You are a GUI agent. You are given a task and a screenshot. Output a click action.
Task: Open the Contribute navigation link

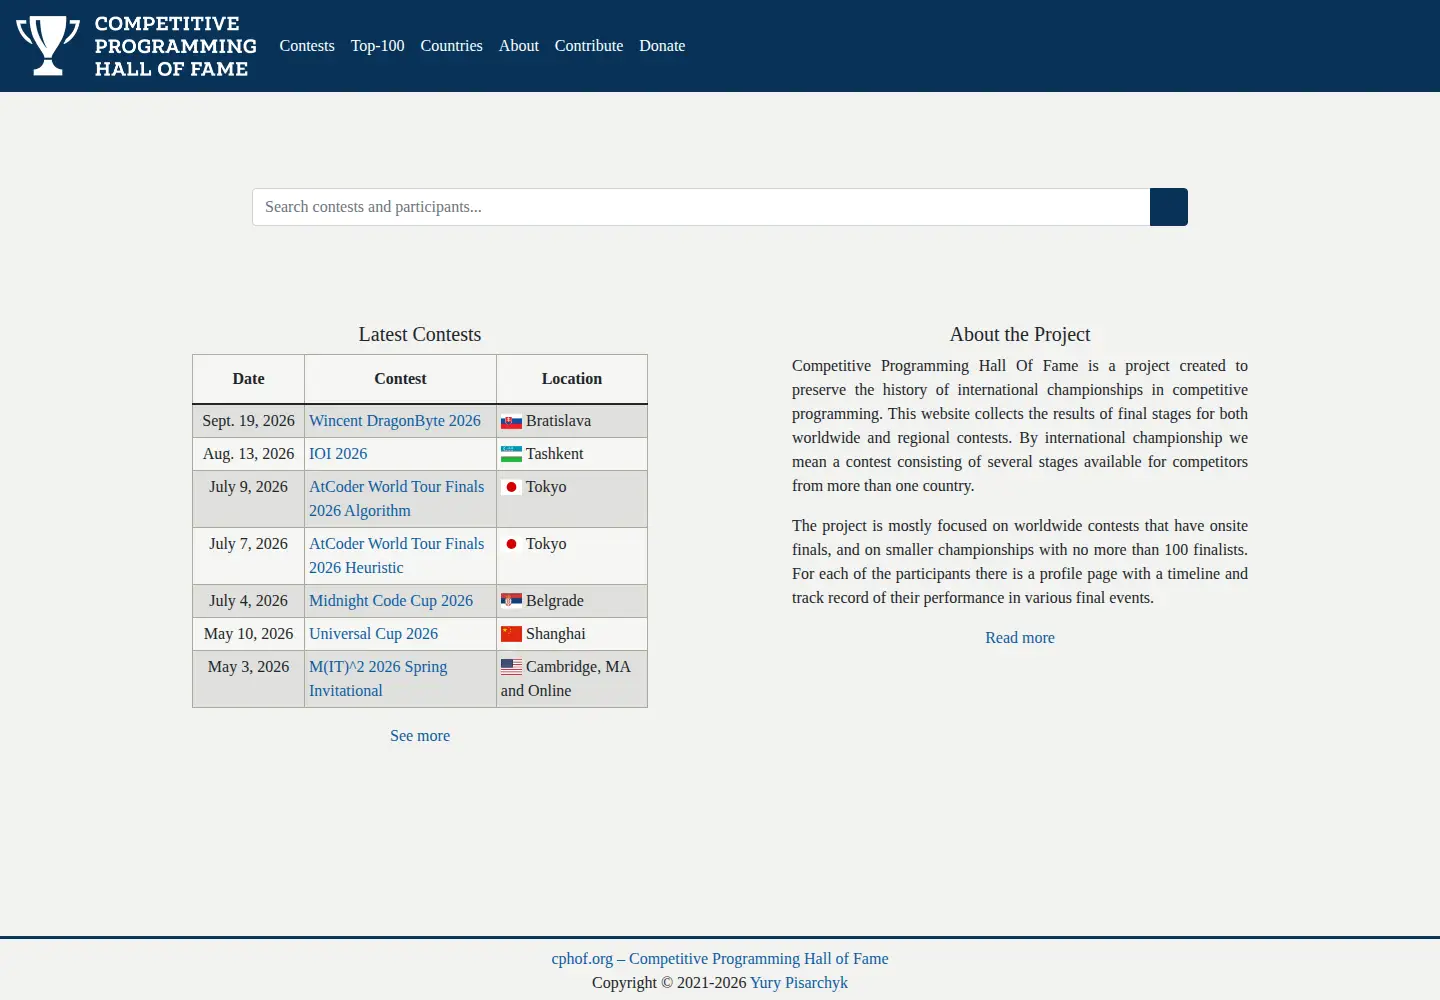(x=589, y=46)
